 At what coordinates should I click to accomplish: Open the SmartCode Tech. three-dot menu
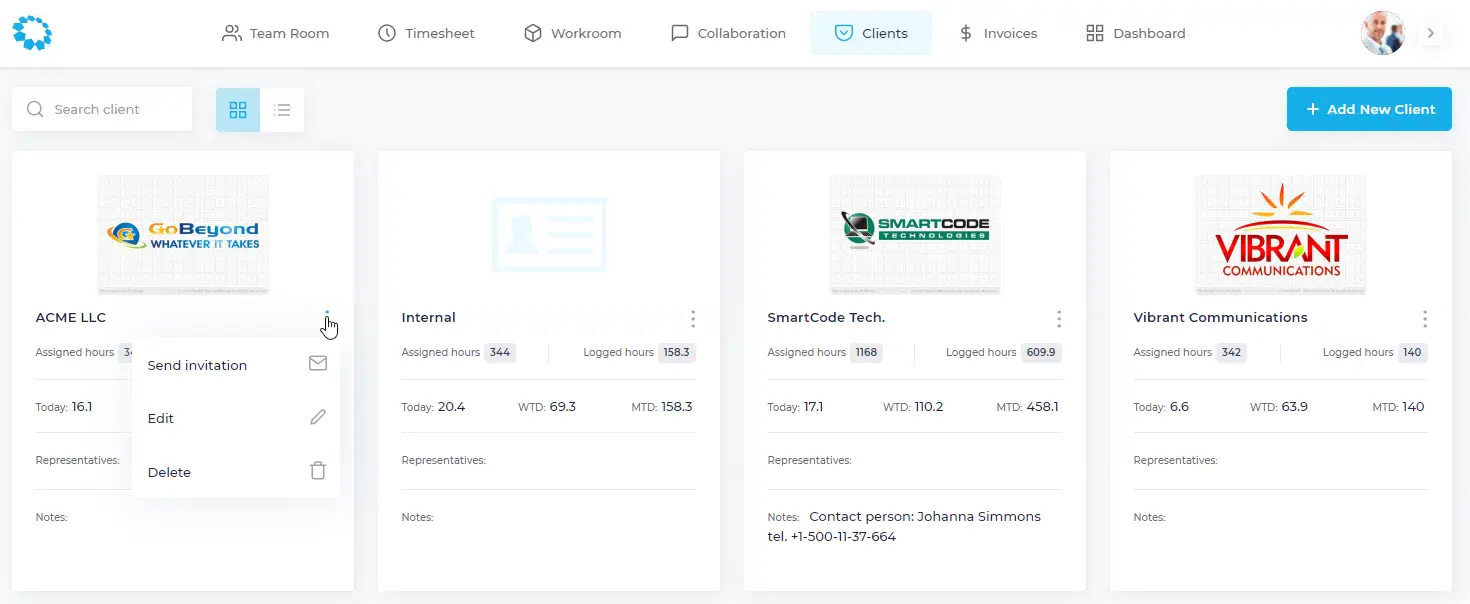click(x=1059, y=319)
